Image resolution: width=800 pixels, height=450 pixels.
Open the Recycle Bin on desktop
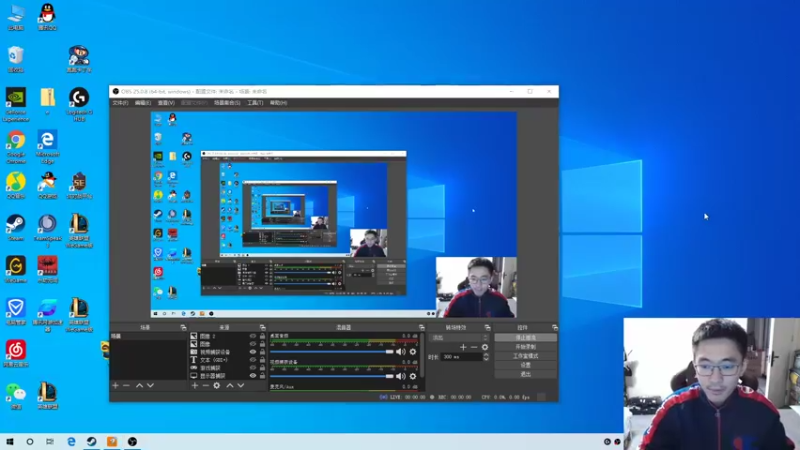click(x=16, y=59)
